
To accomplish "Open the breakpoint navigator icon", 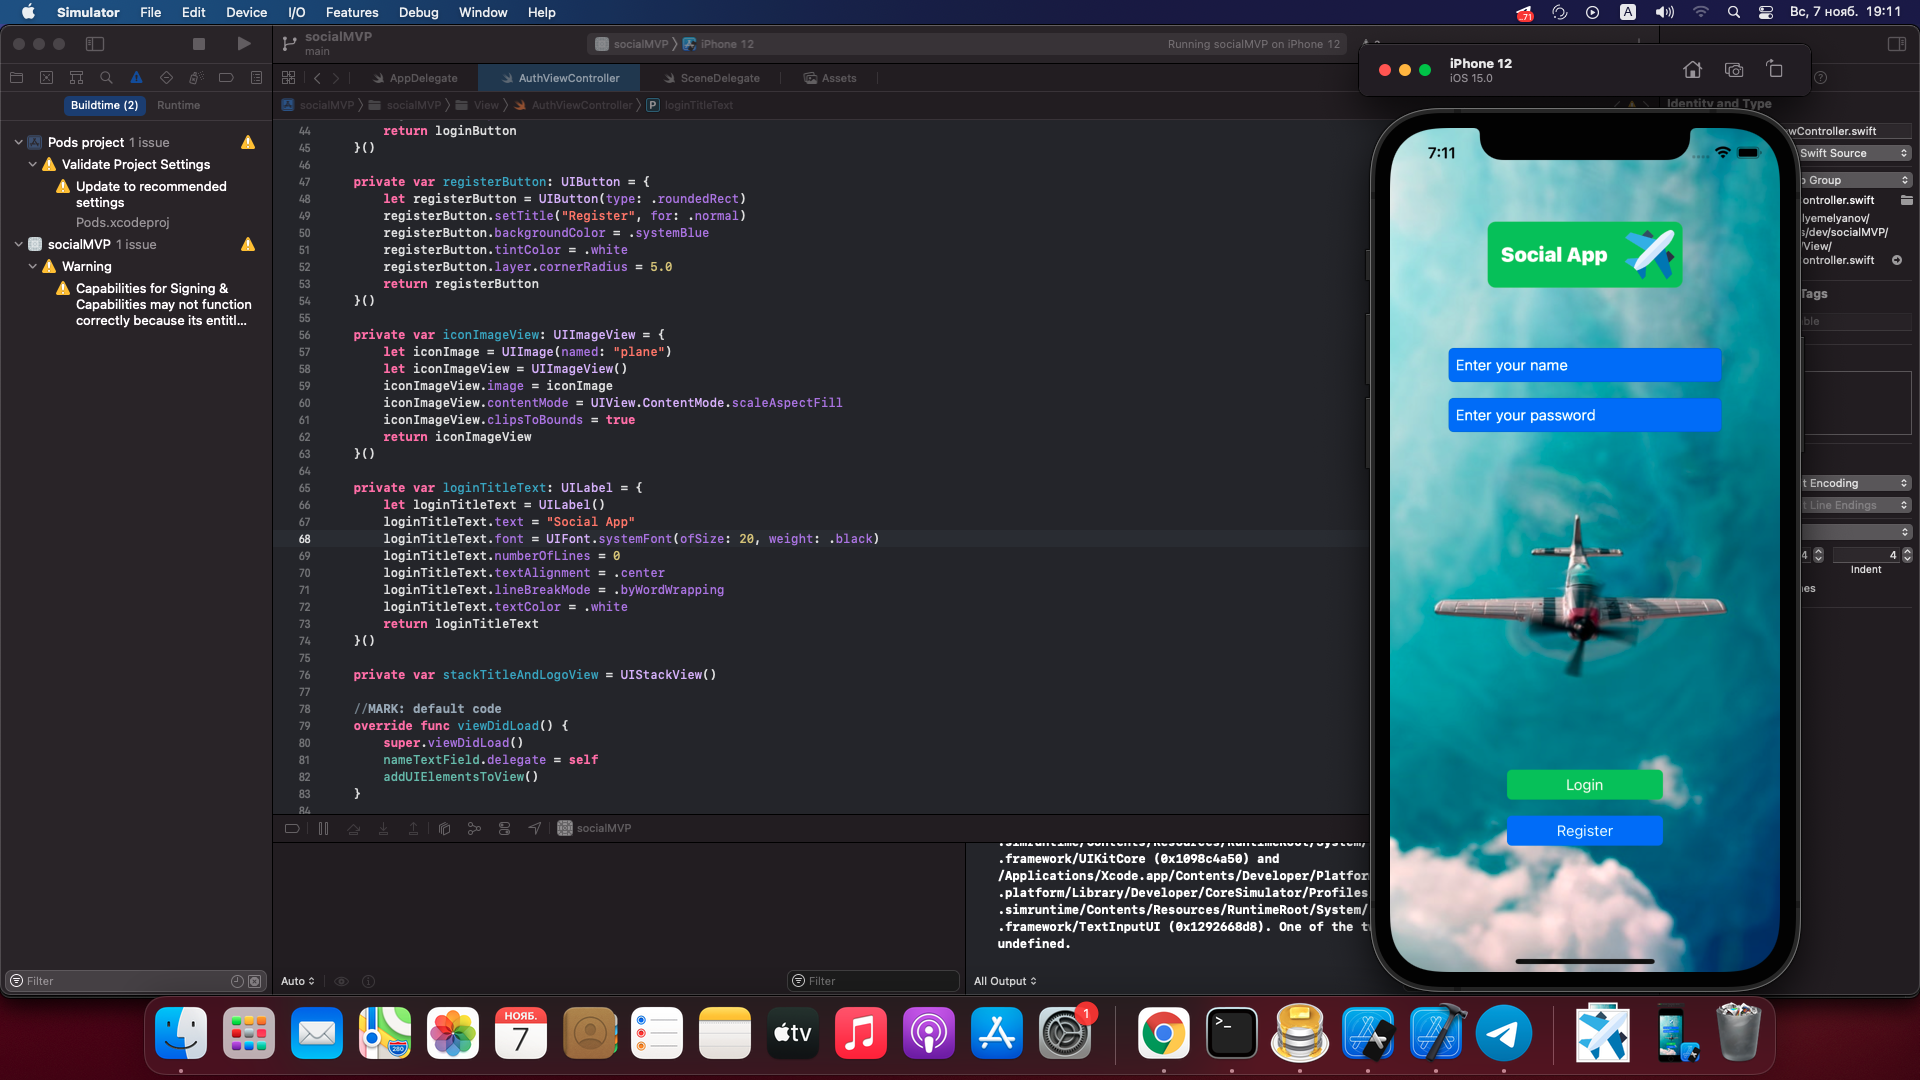I will tap(226, 78).
